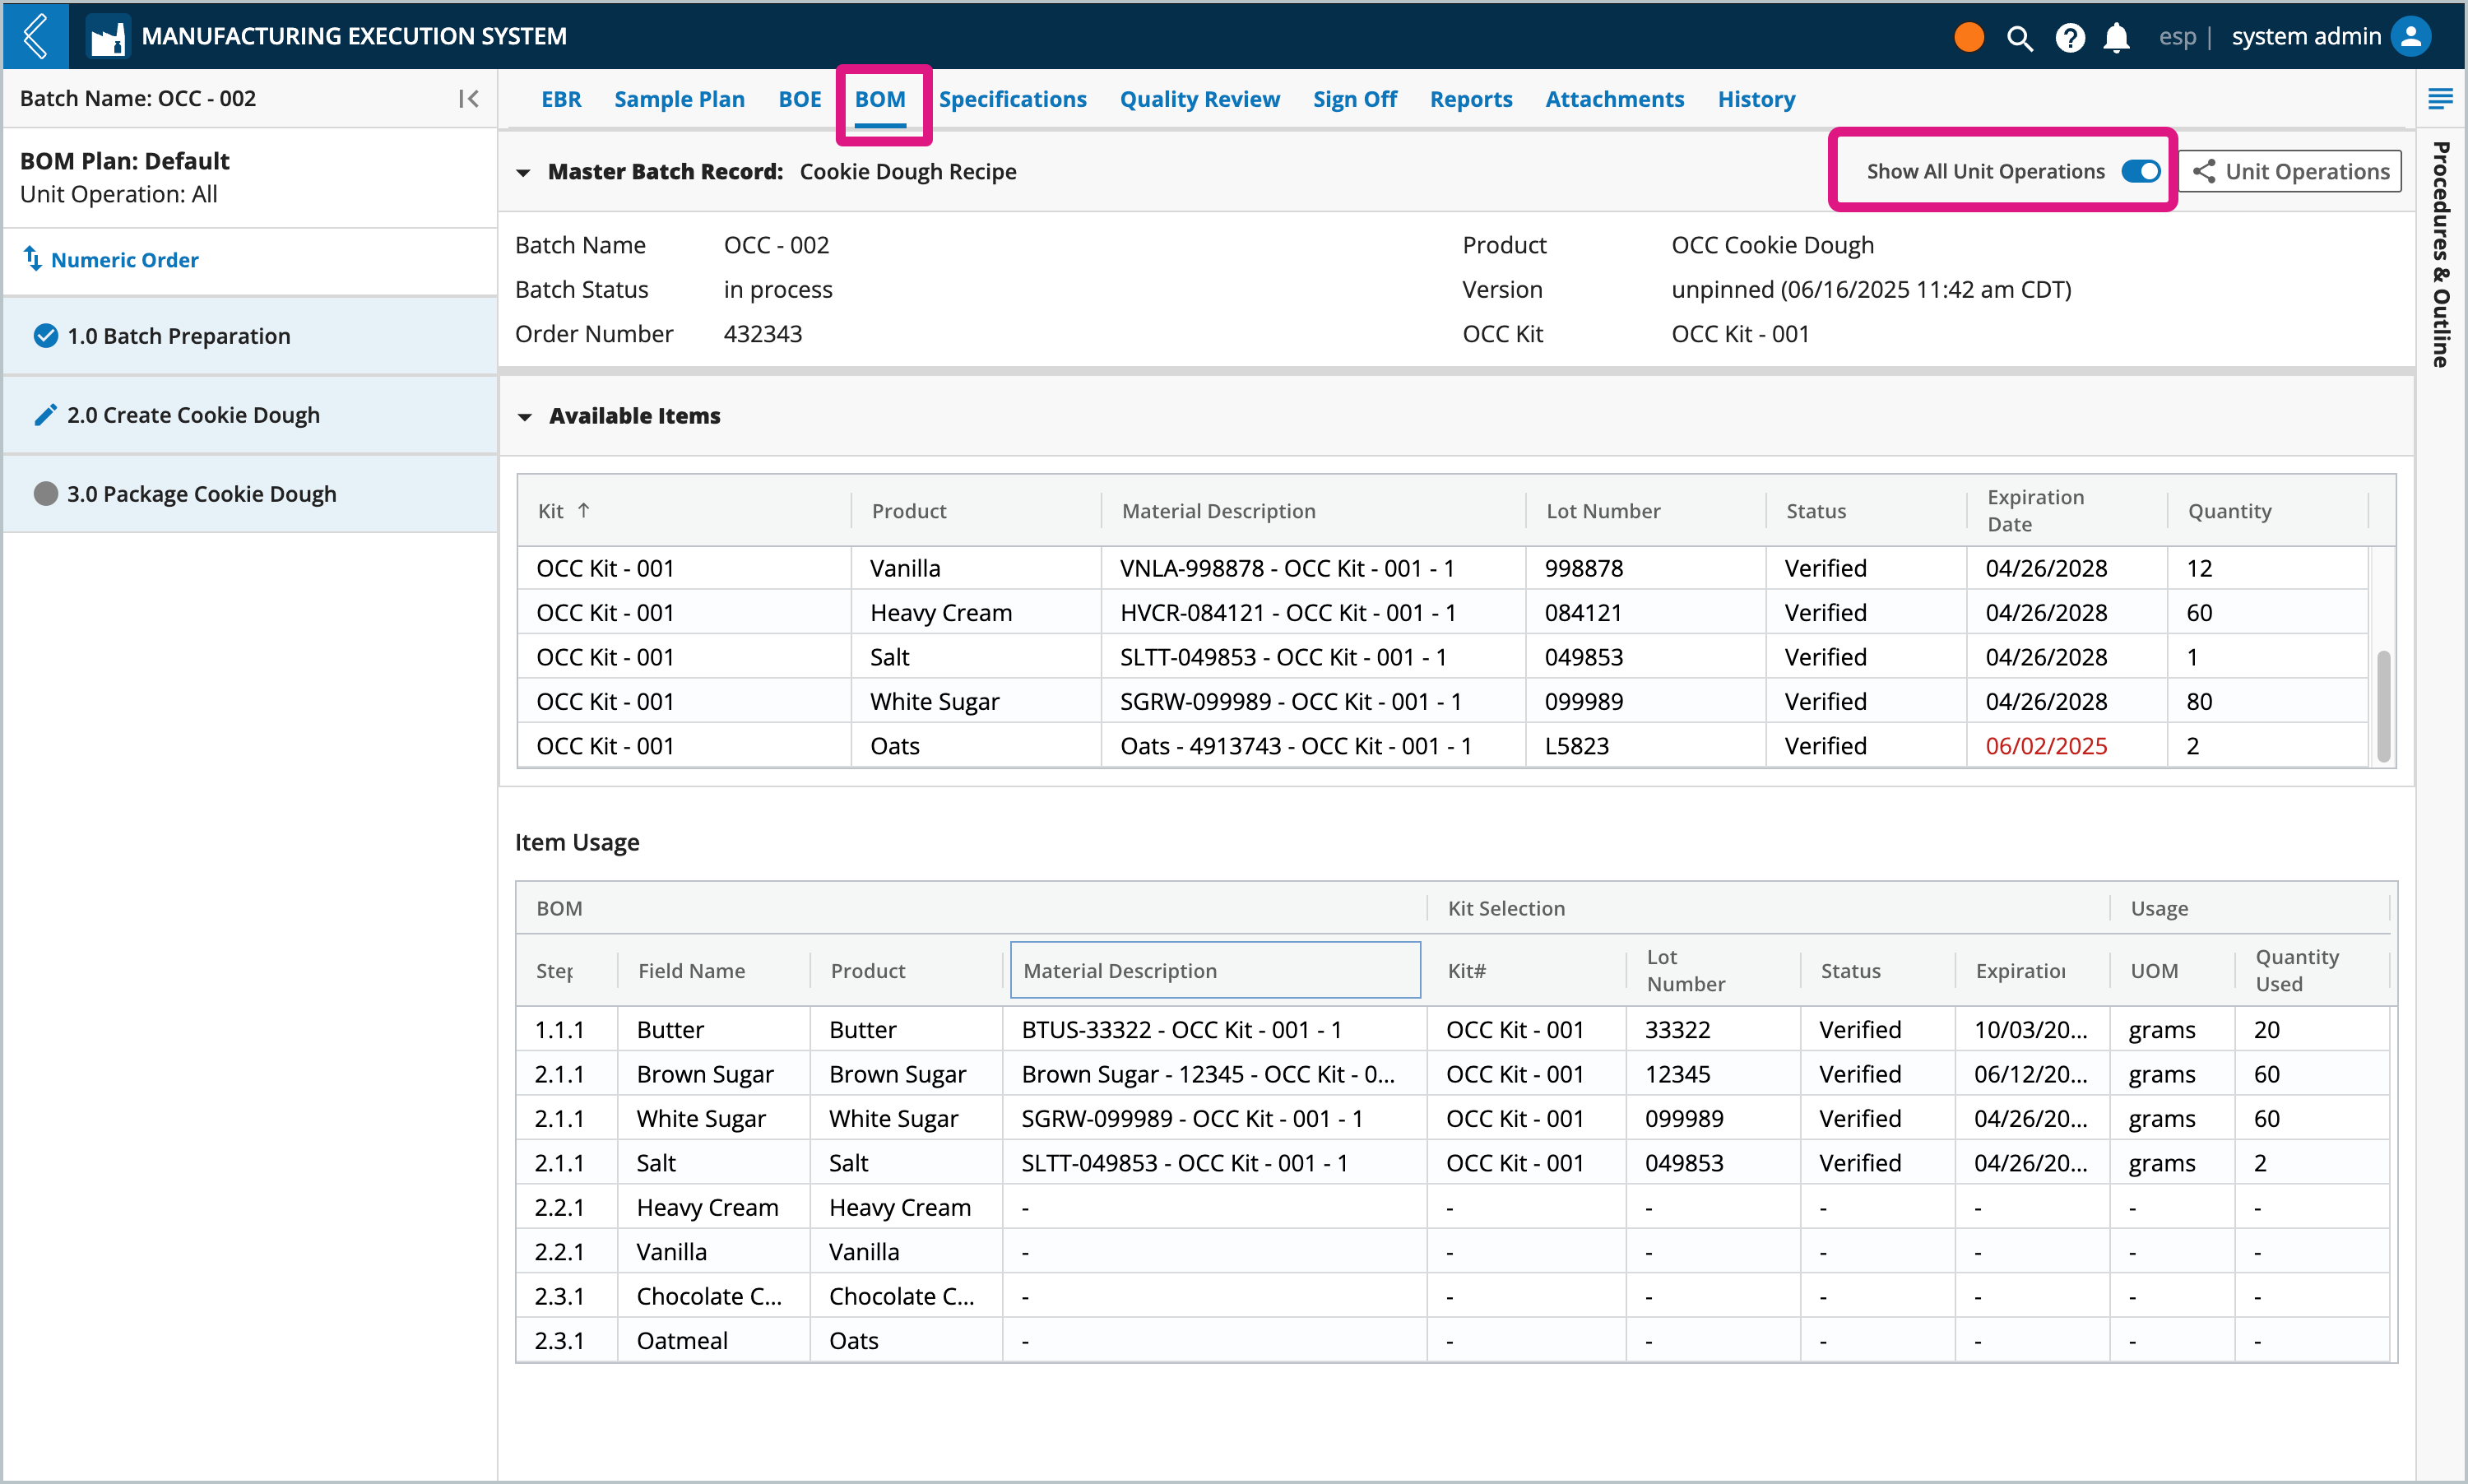Open the search icon
This screenshot has width=2468, height=1484.
(2019, 38)
